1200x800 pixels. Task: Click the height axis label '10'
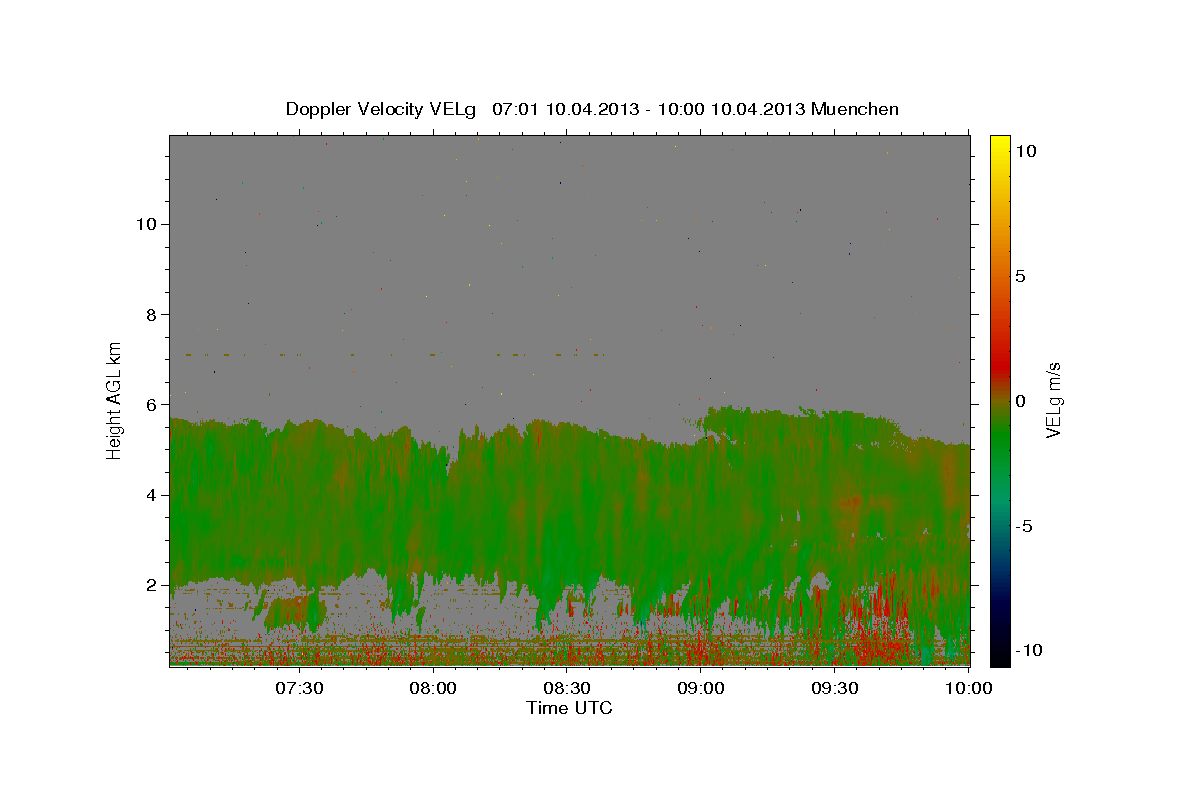[145, 224]
